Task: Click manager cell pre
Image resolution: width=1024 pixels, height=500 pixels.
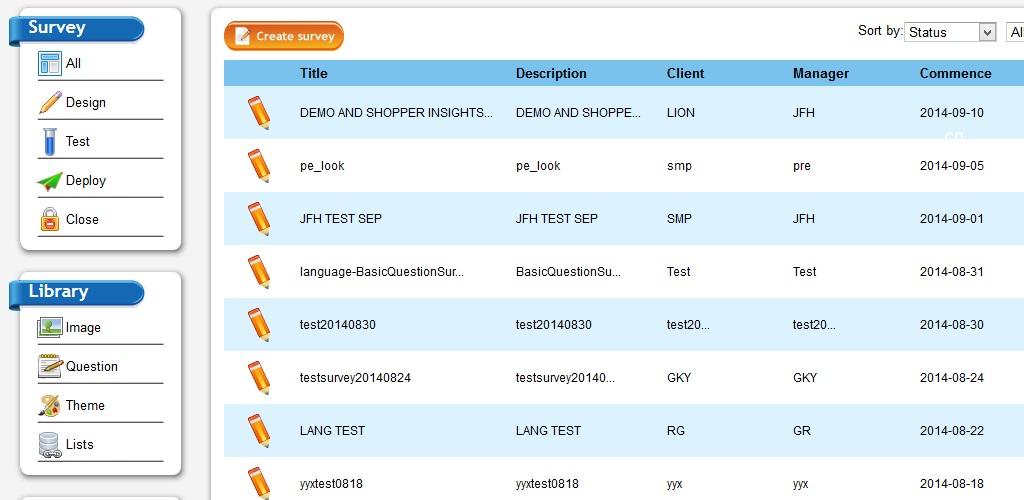Action: [802, 166]
